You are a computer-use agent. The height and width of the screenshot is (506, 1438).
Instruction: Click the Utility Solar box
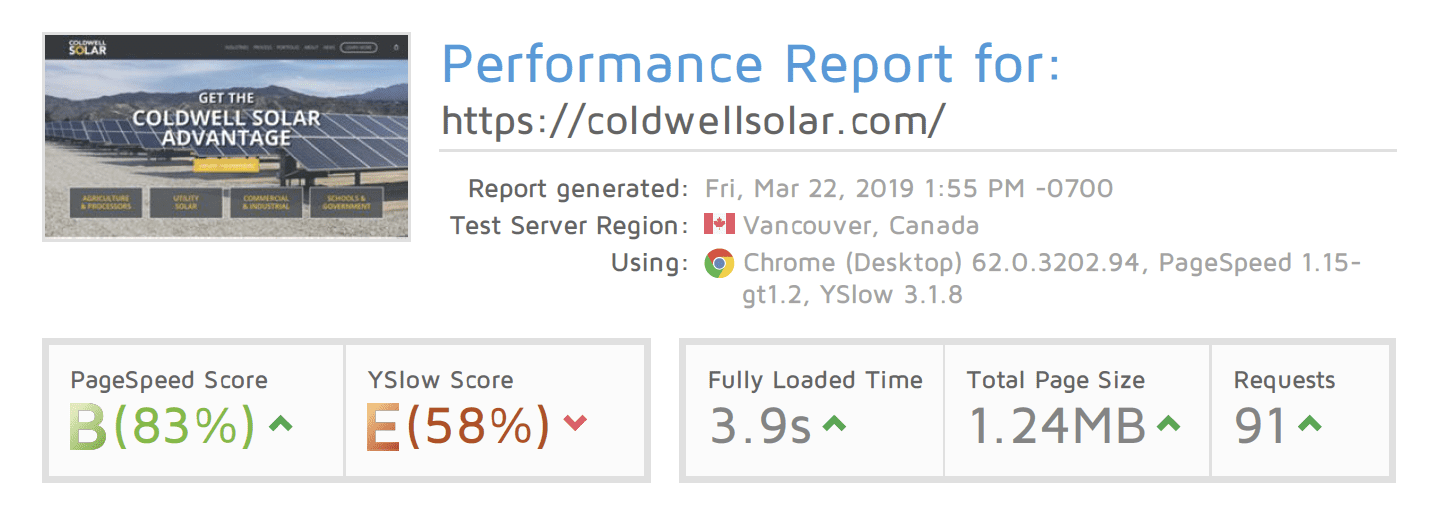(185, 202)
